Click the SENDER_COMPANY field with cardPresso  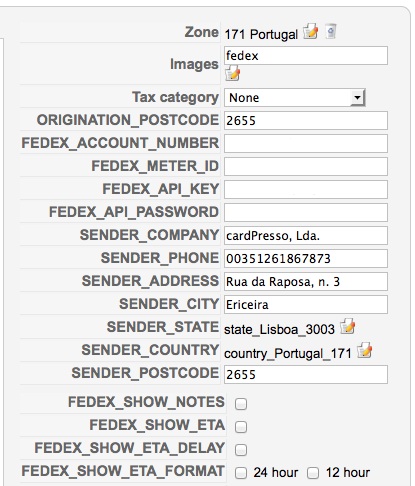point(306,236)
